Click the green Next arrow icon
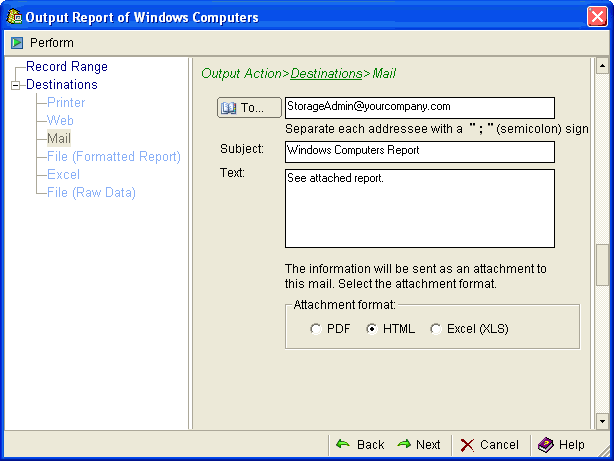 tap(404, 444)
